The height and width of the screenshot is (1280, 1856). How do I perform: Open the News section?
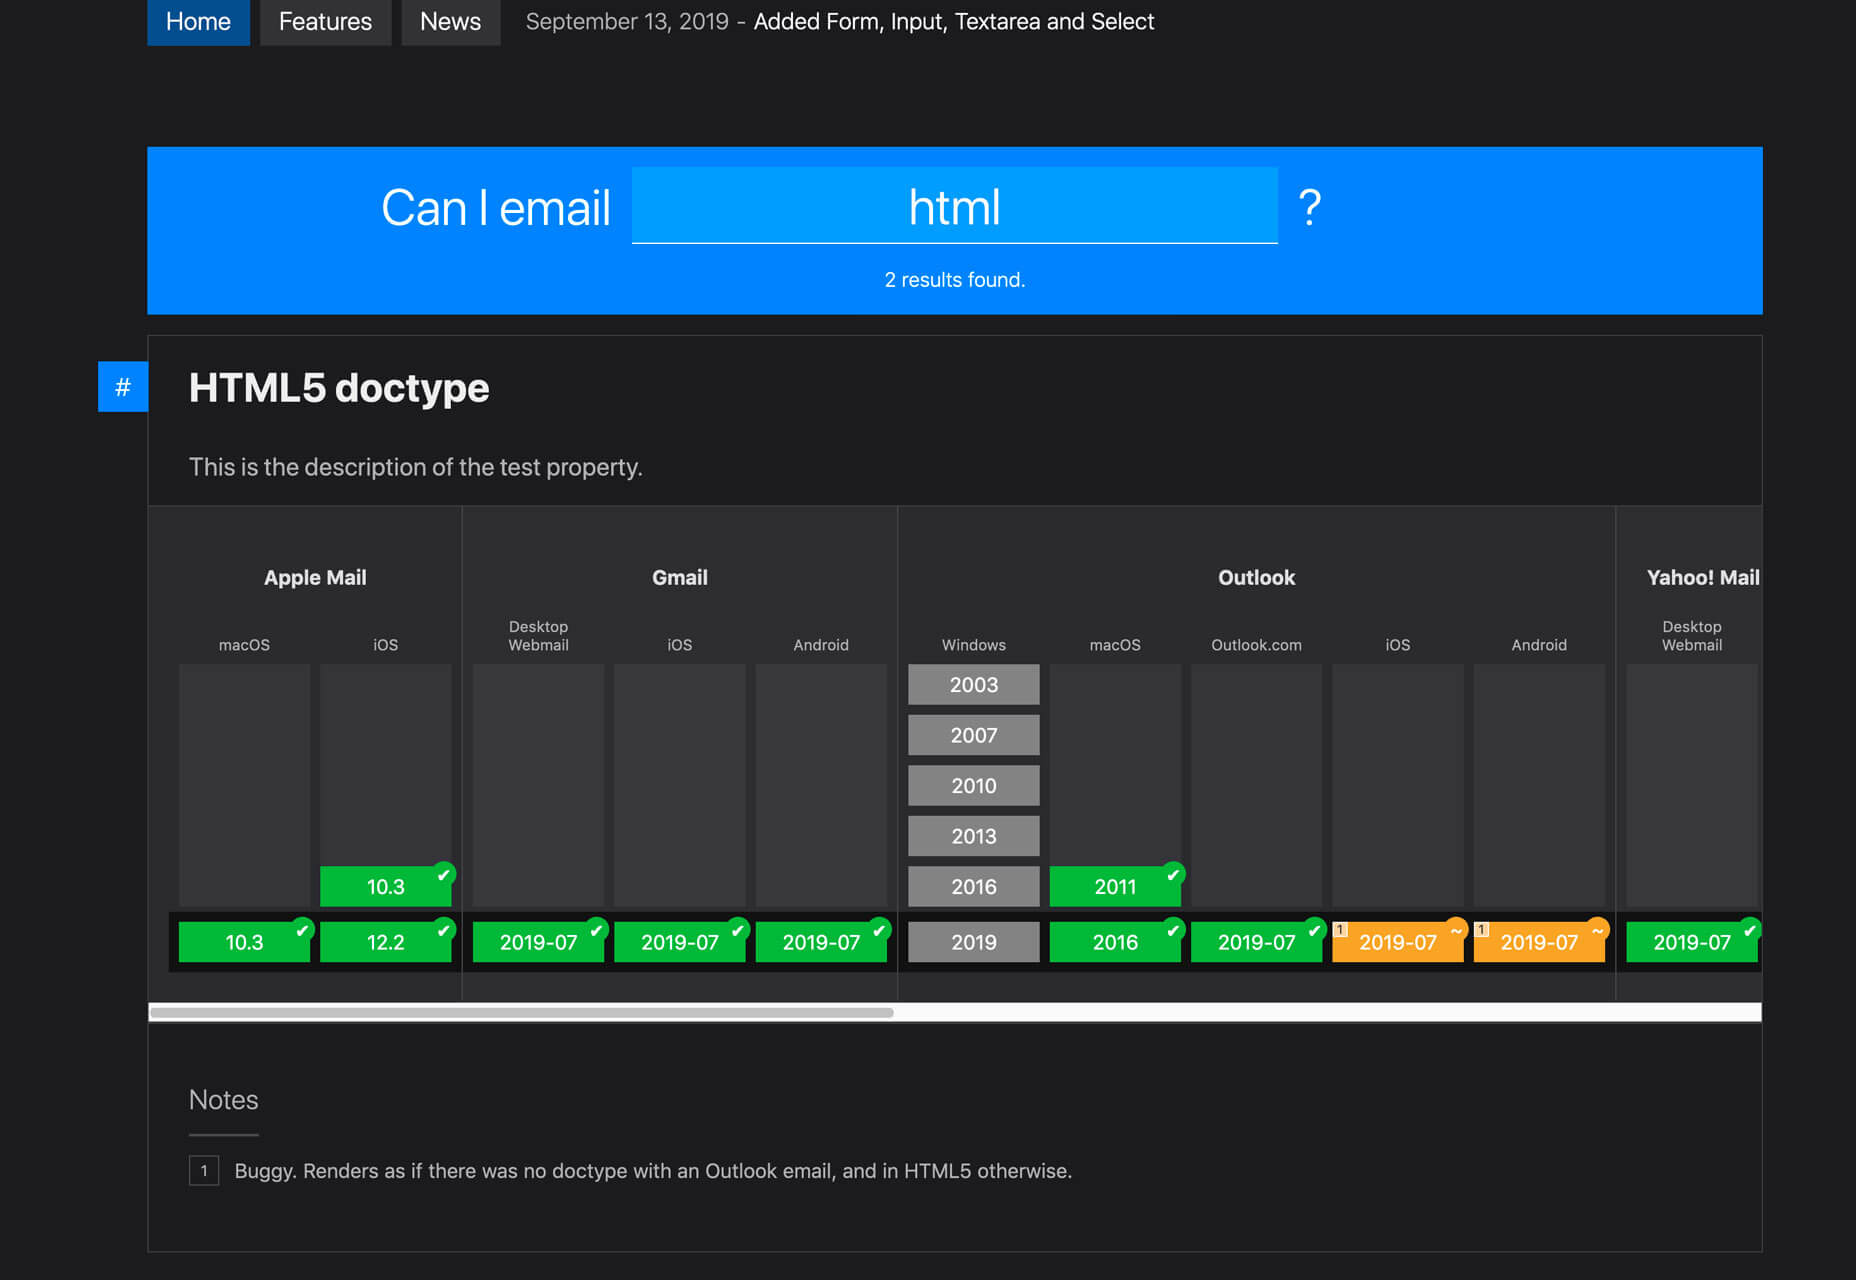[450, 22]
